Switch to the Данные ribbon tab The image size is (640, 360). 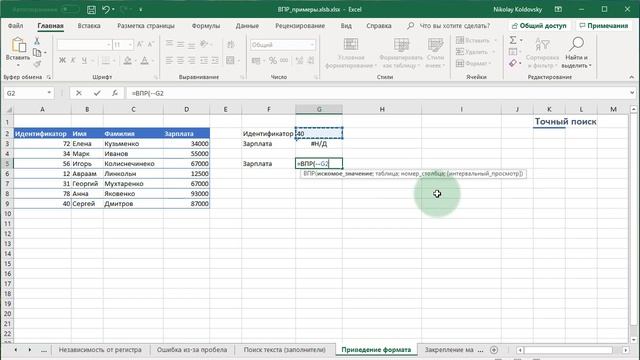point(247,26)
